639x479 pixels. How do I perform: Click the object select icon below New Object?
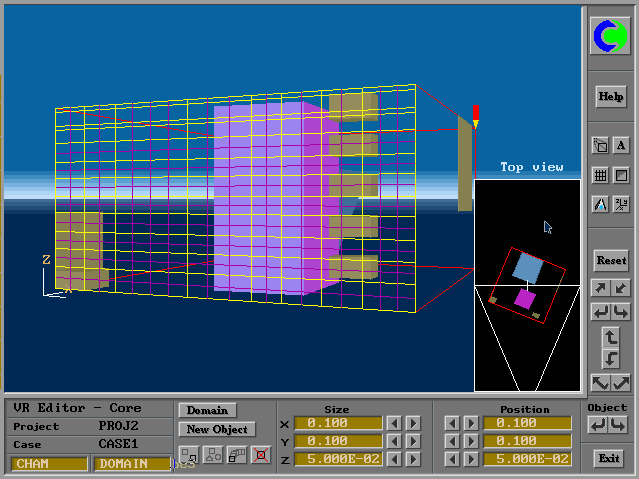tap(189, 455)
